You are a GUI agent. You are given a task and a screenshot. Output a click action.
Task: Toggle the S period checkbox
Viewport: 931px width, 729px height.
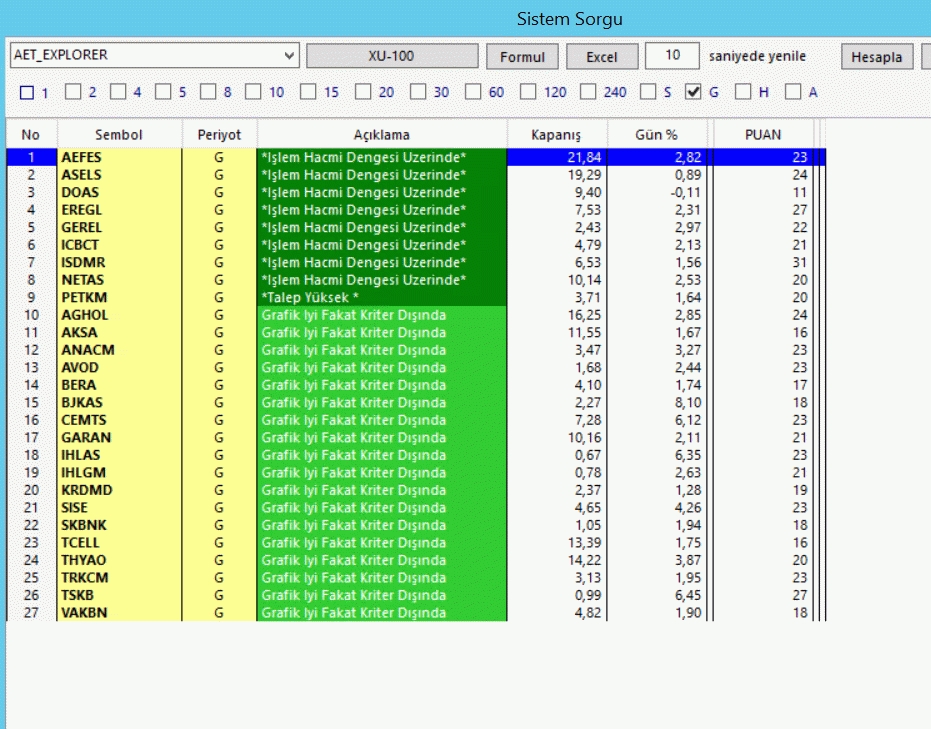[648, 91]
